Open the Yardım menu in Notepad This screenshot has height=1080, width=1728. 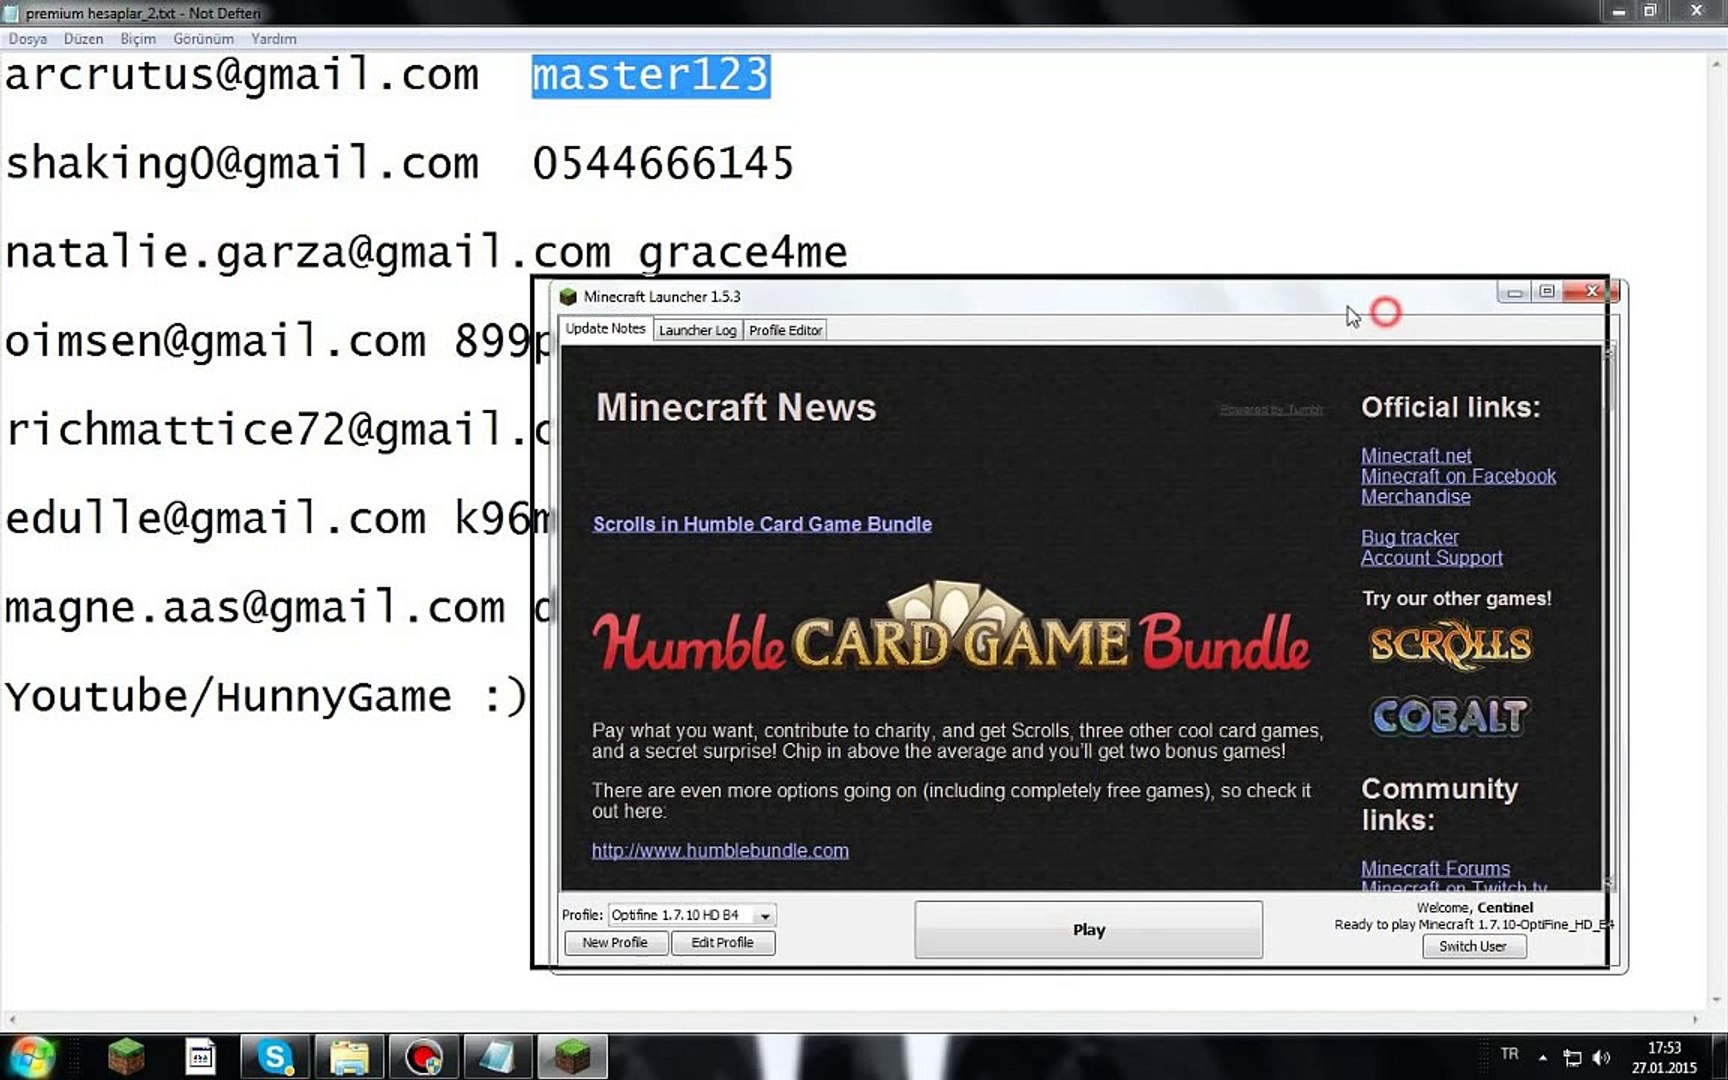(273, 39)
